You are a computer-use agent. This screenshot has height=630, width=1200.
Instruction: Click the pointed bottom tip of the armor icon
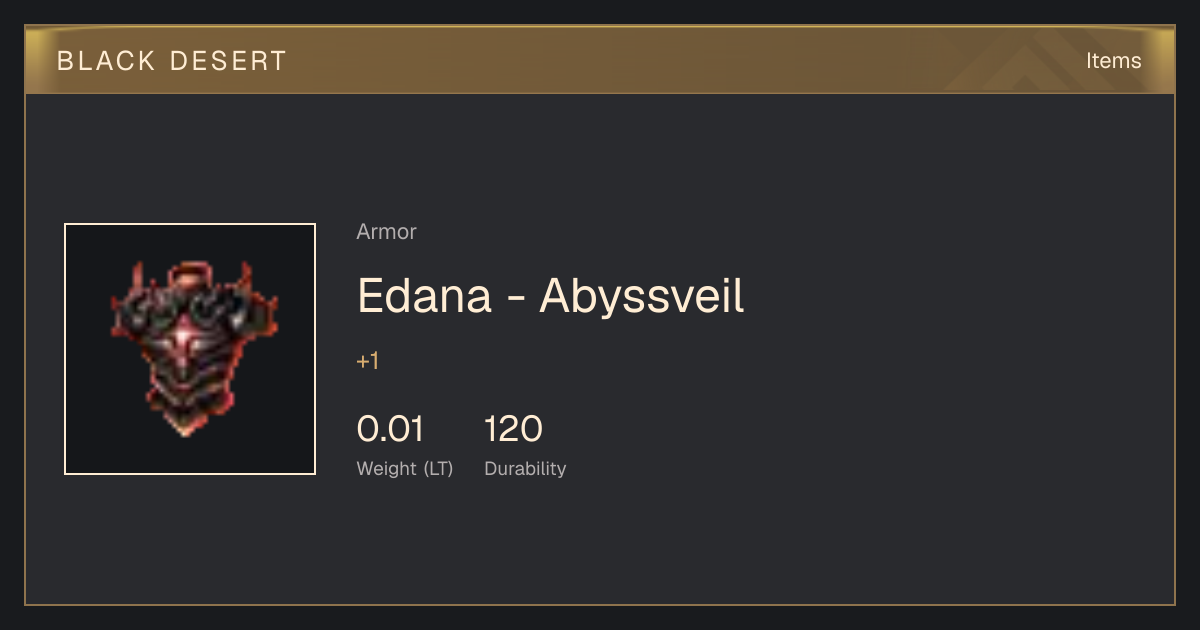pos(184,428)
